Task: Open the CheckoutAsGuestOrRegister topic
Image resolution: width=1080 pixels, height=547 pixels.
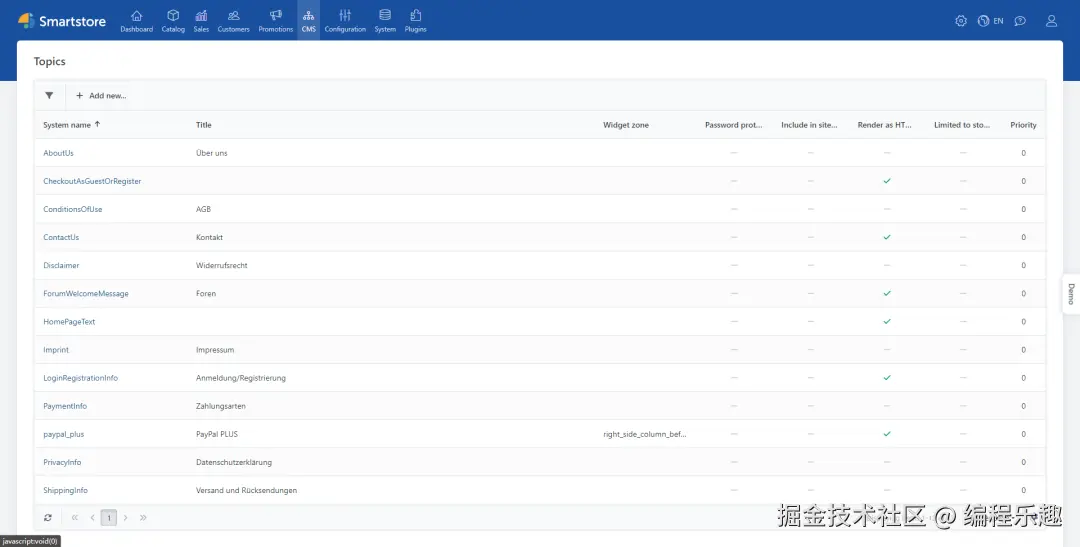Action: pyautogui.click(x=92, y=181)
